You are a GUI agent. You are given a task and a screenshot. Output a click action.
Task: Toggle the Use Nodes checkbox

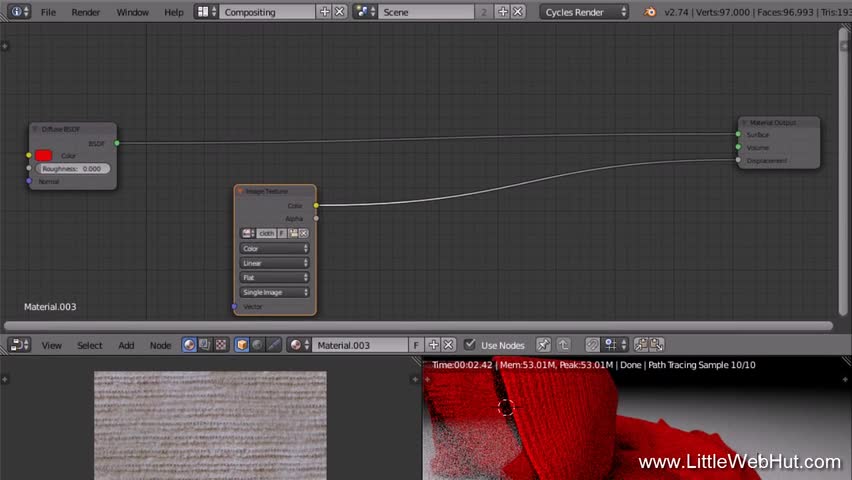tap(470, 344)
